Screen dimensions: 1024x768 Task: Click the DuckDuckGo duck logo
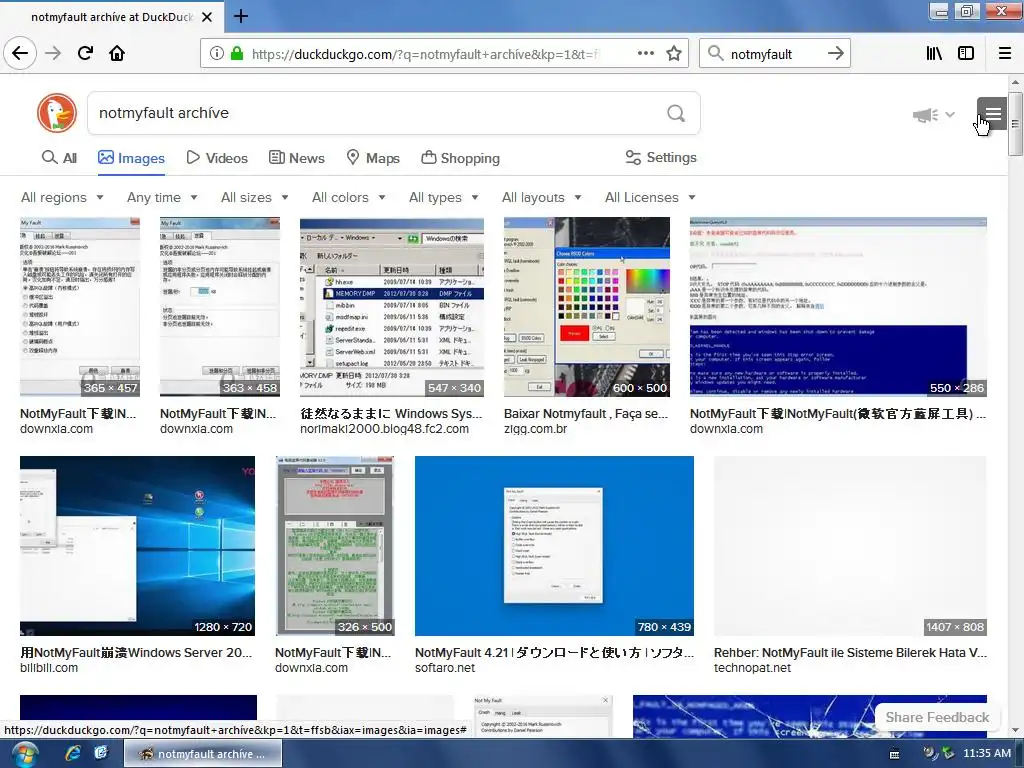57,113
